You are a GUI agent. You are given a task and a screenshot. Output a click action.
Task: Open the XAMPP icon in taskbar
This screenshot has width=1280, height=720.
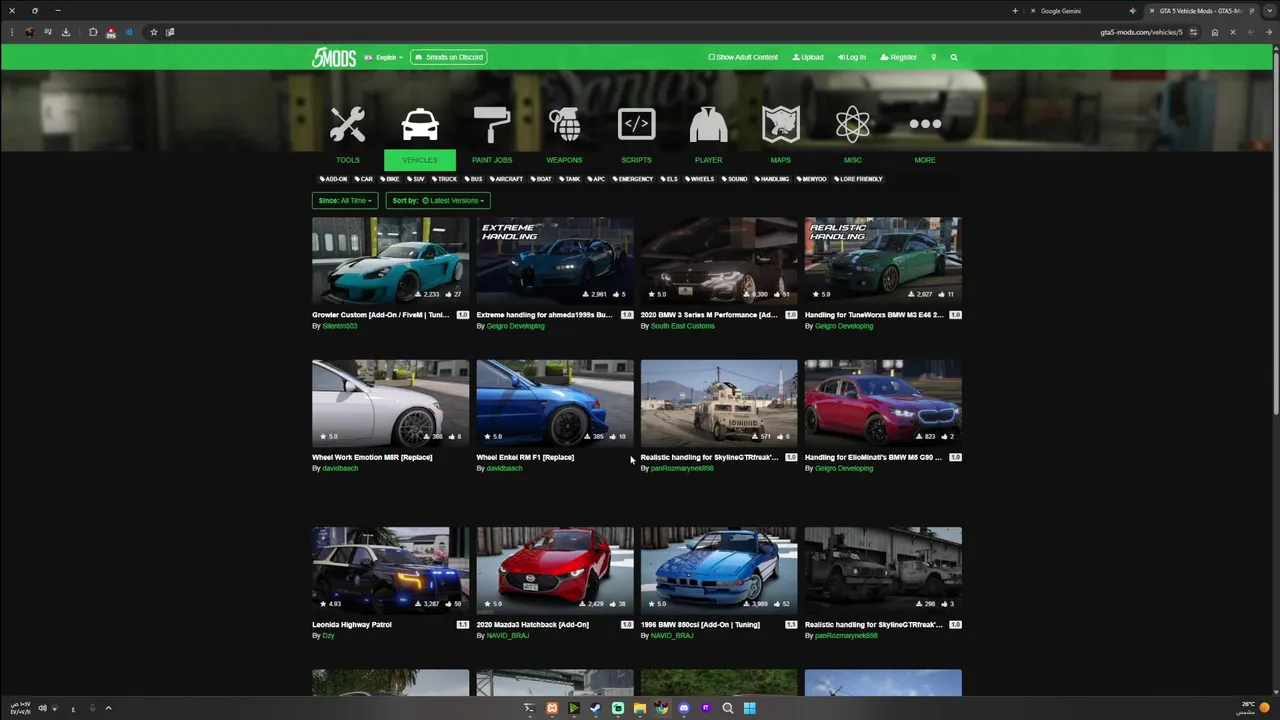coord(552,708)
